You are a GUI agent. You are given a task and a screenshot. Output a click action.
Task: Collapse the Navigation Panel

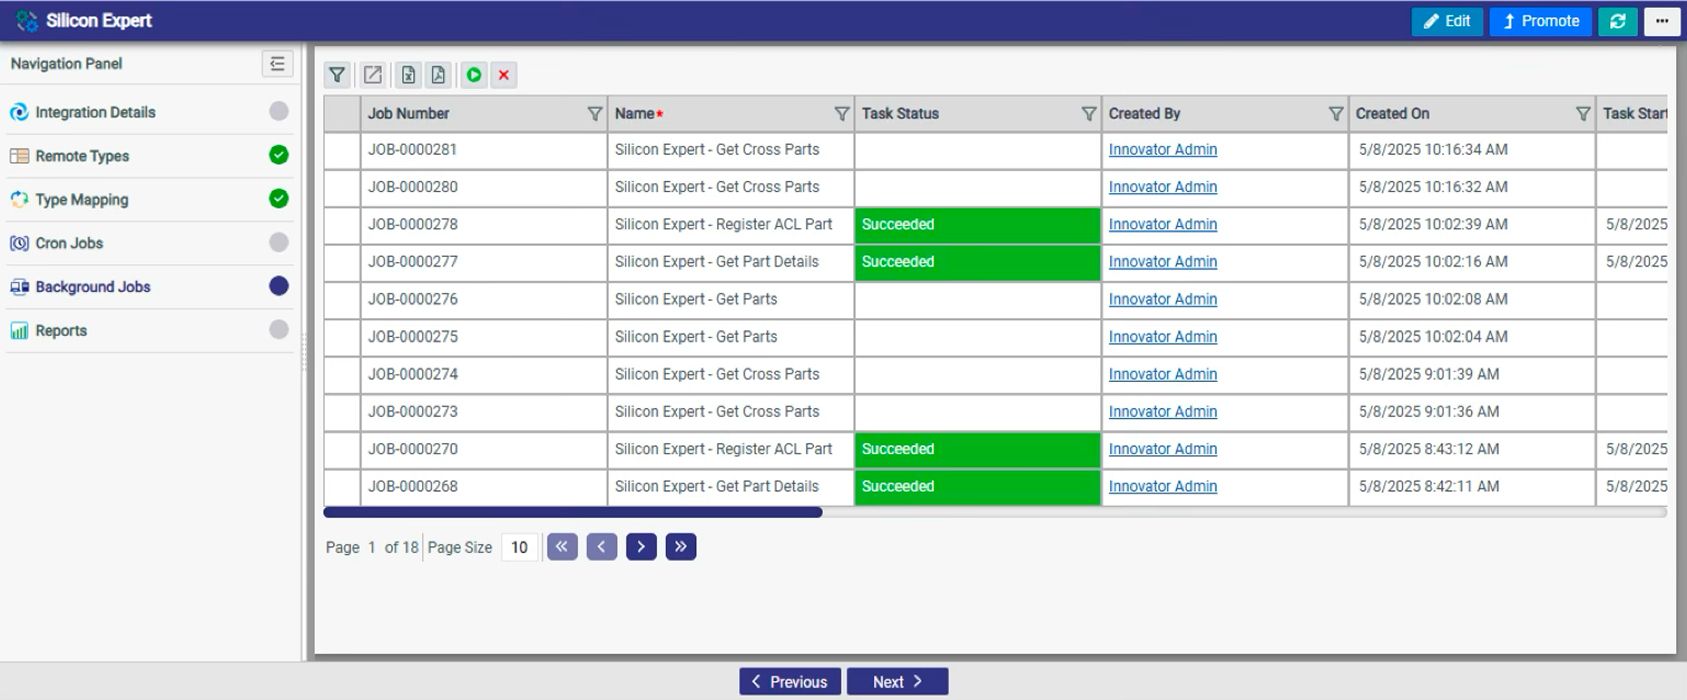click(277, 64)
